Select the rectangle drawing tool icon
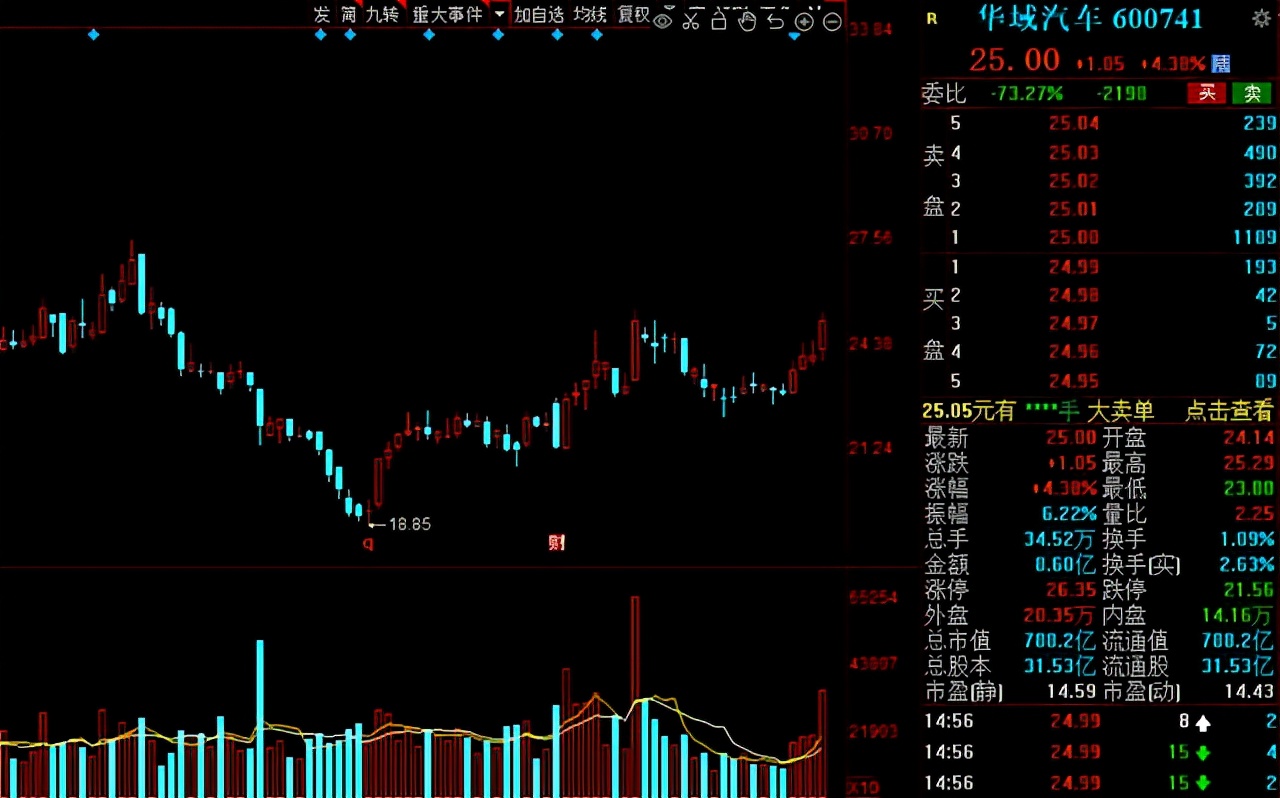Screen dimensions: 1280x798 click(718, 20)
